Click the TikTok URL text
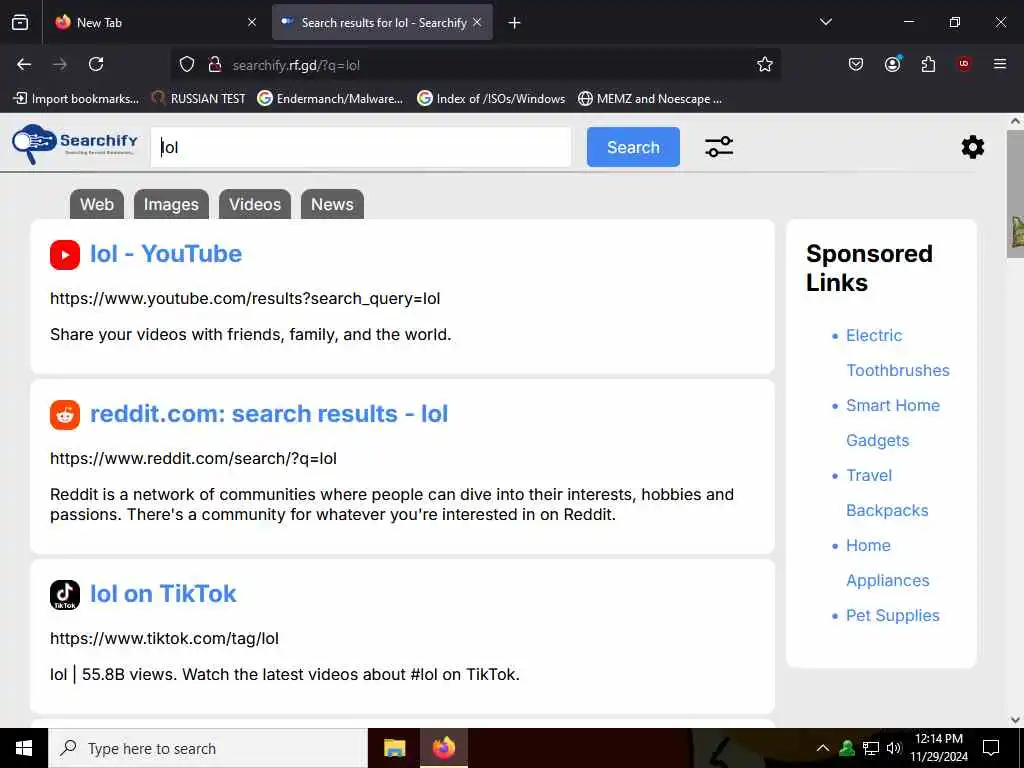1024x768 pixels. [165, 638]
